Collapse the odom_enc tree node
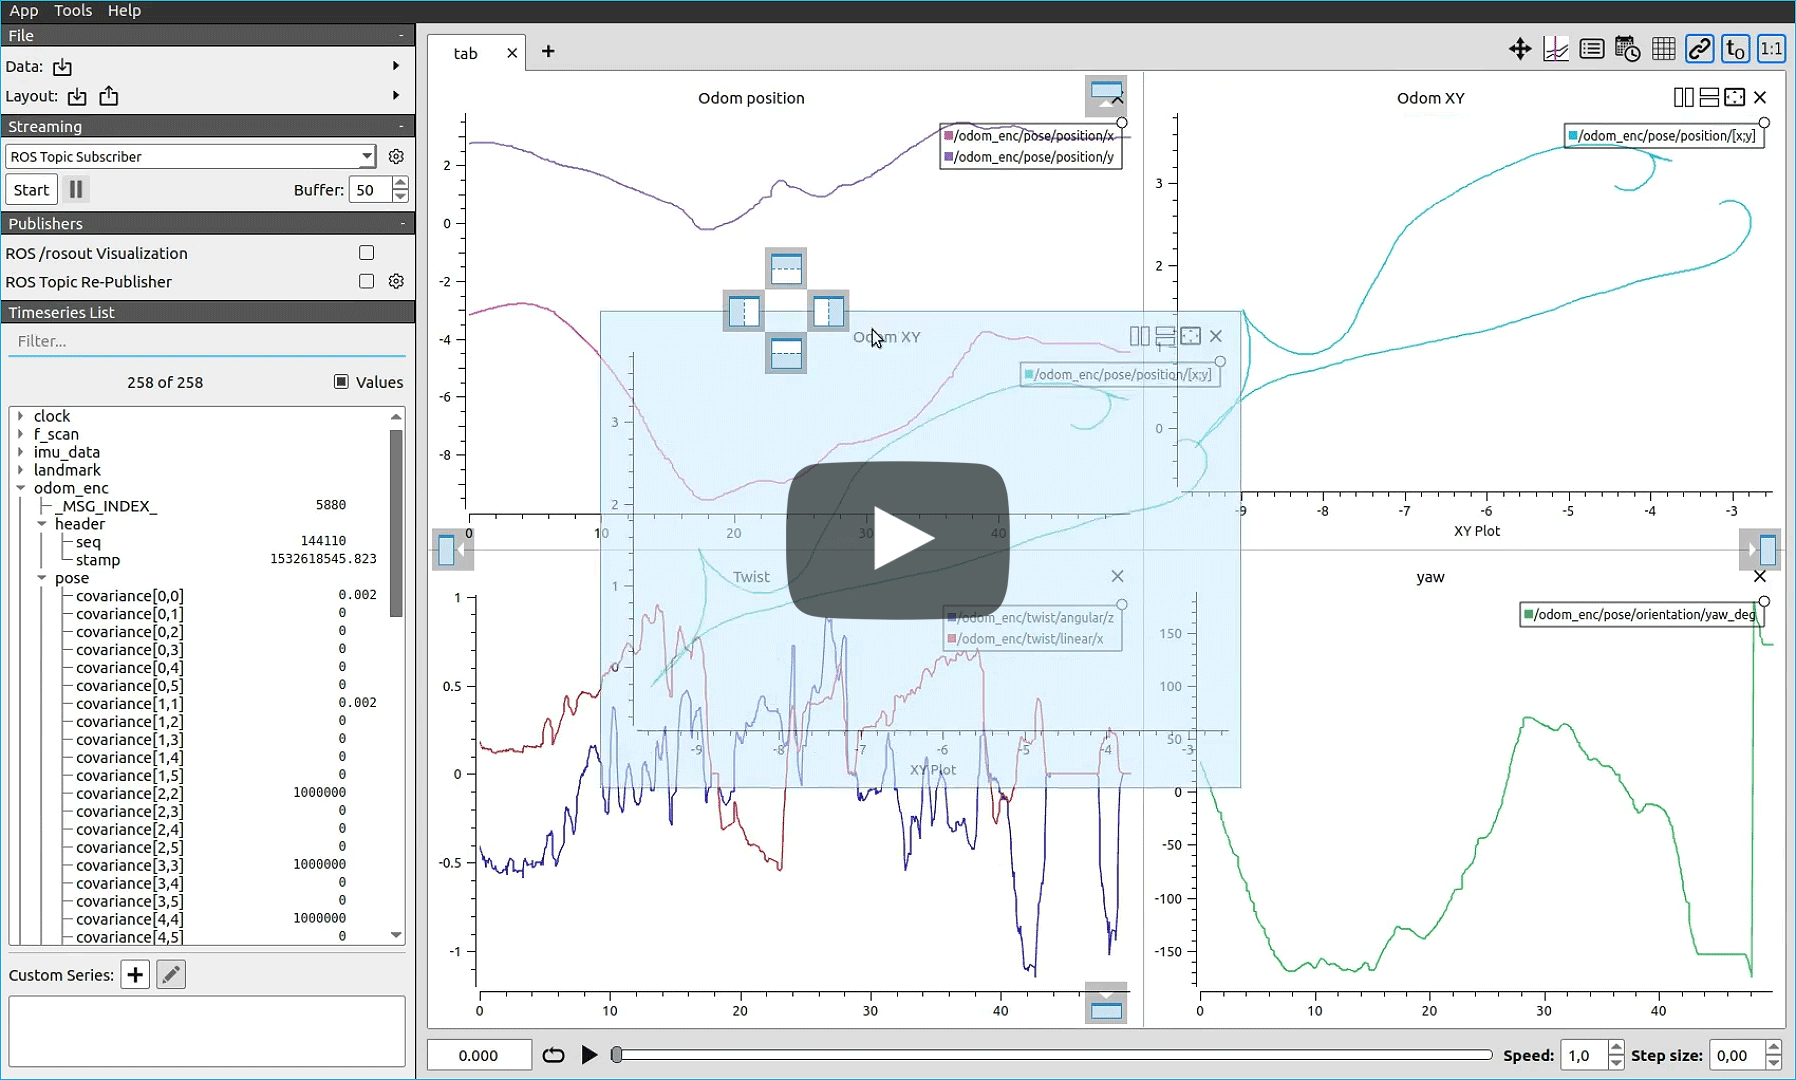 coord(20,488)
